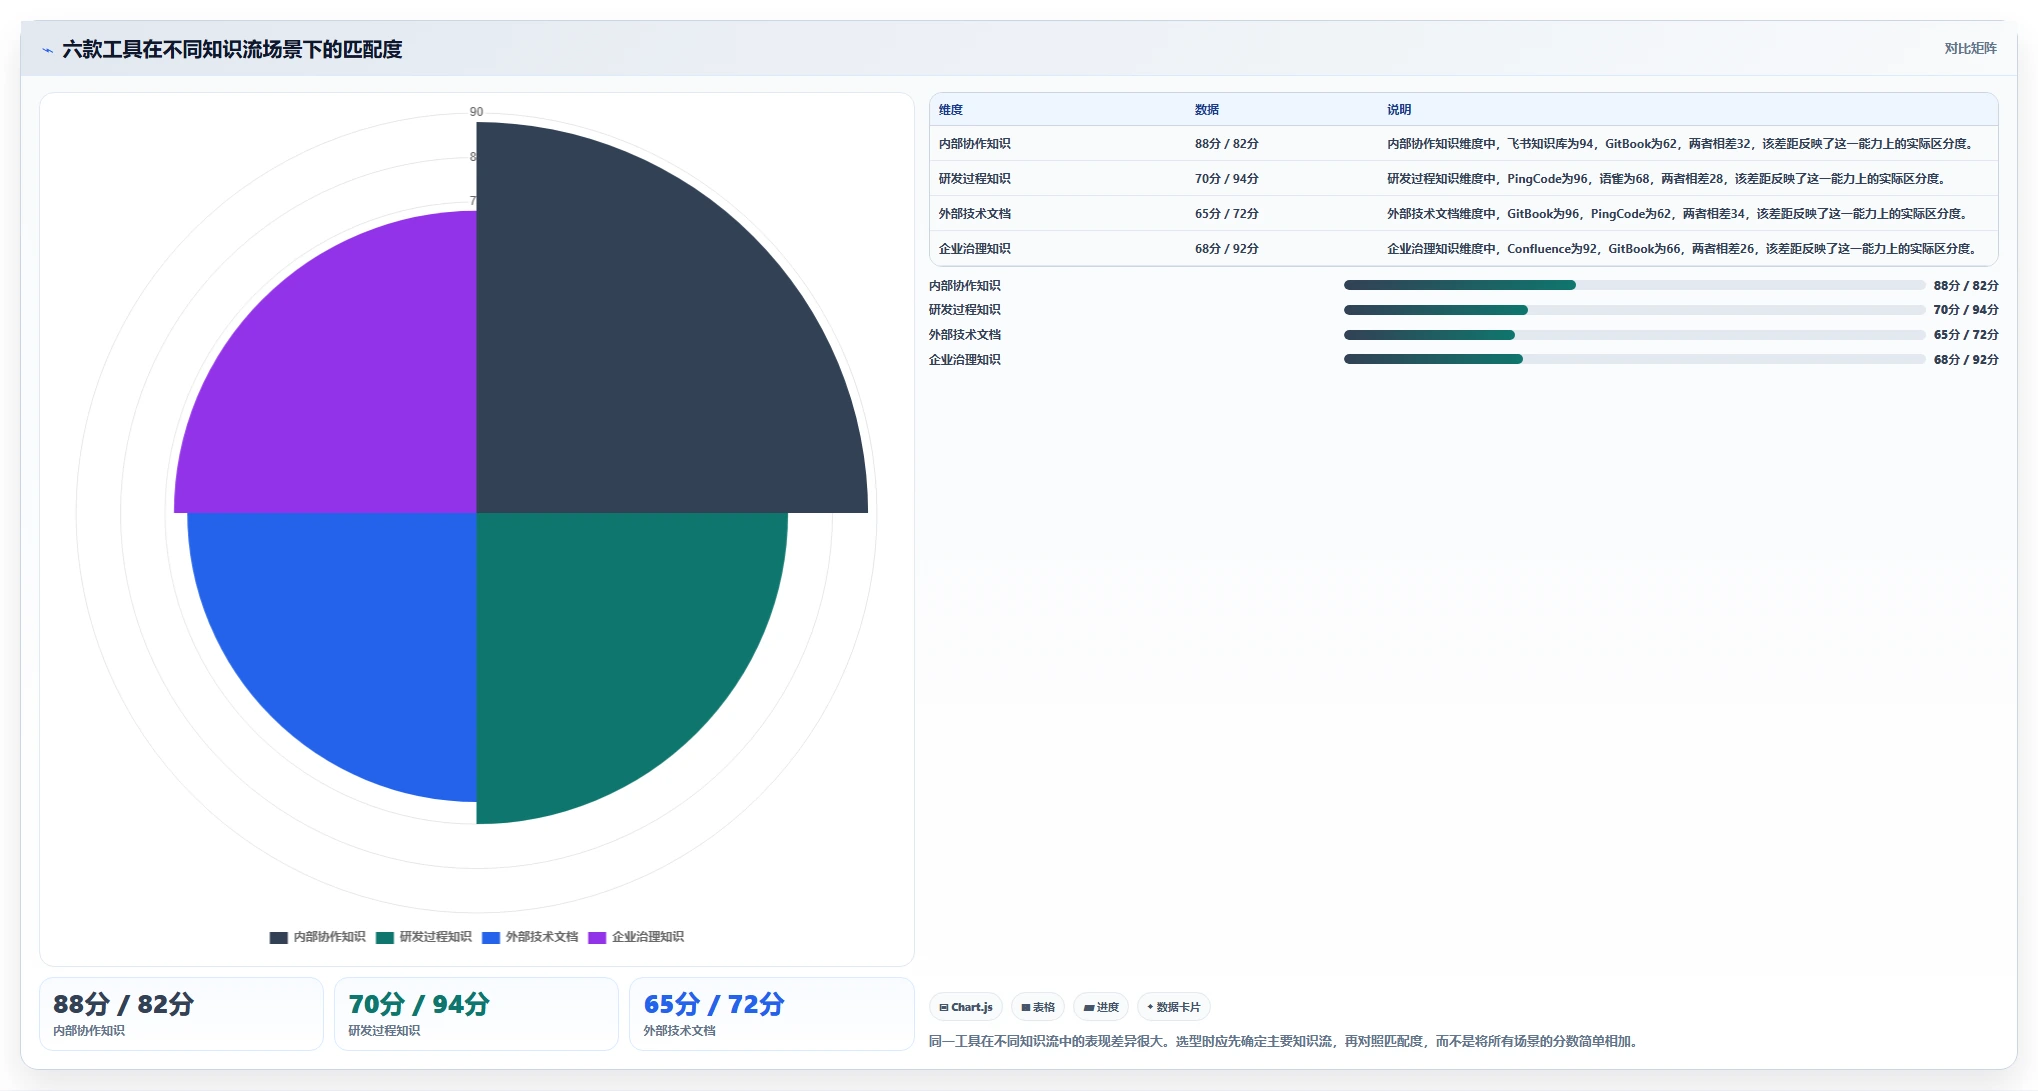Click the 数据卡片 tag
The image size is (2038, 1091).
pyautogui.click(x=1174, y=1007)
